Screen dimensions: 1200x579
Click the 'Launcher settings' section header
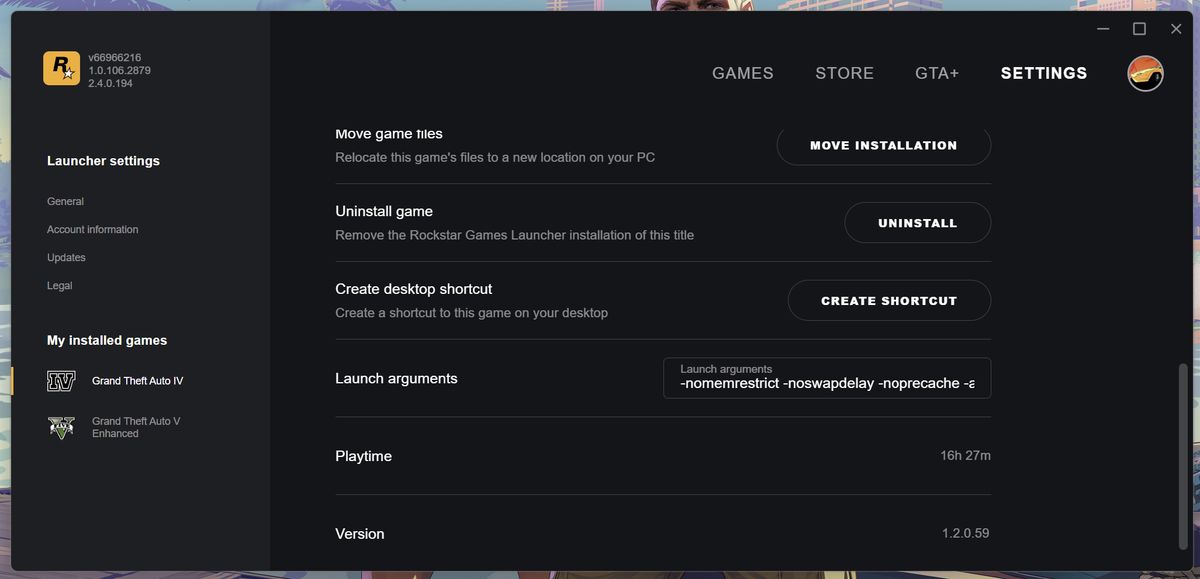tap(103, 161)
